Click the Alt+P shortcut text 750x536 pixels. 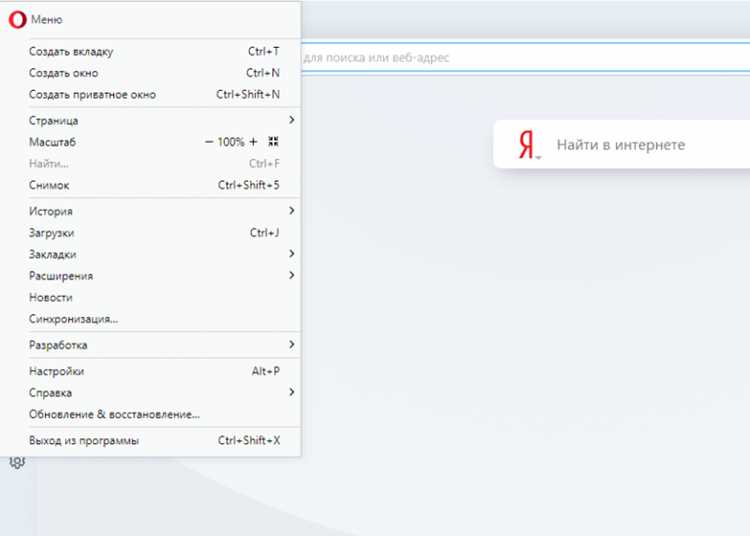coord(265,371)
